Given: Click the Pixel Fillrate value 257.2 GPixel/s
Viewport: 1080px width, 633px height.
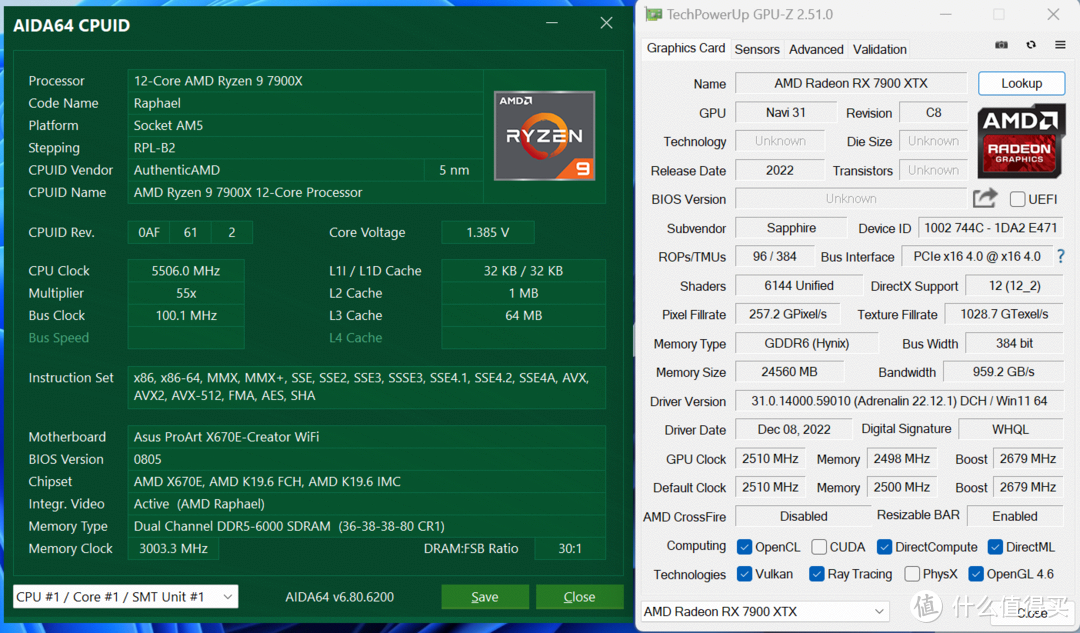Looking at the screenshot, I should click(x=788, y=314).
